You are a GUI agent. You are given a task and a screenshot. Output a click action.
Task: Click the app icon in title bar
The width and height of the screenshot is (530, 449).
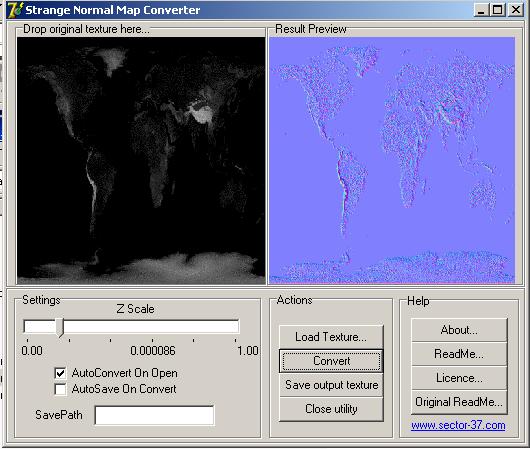pos(15,10)
